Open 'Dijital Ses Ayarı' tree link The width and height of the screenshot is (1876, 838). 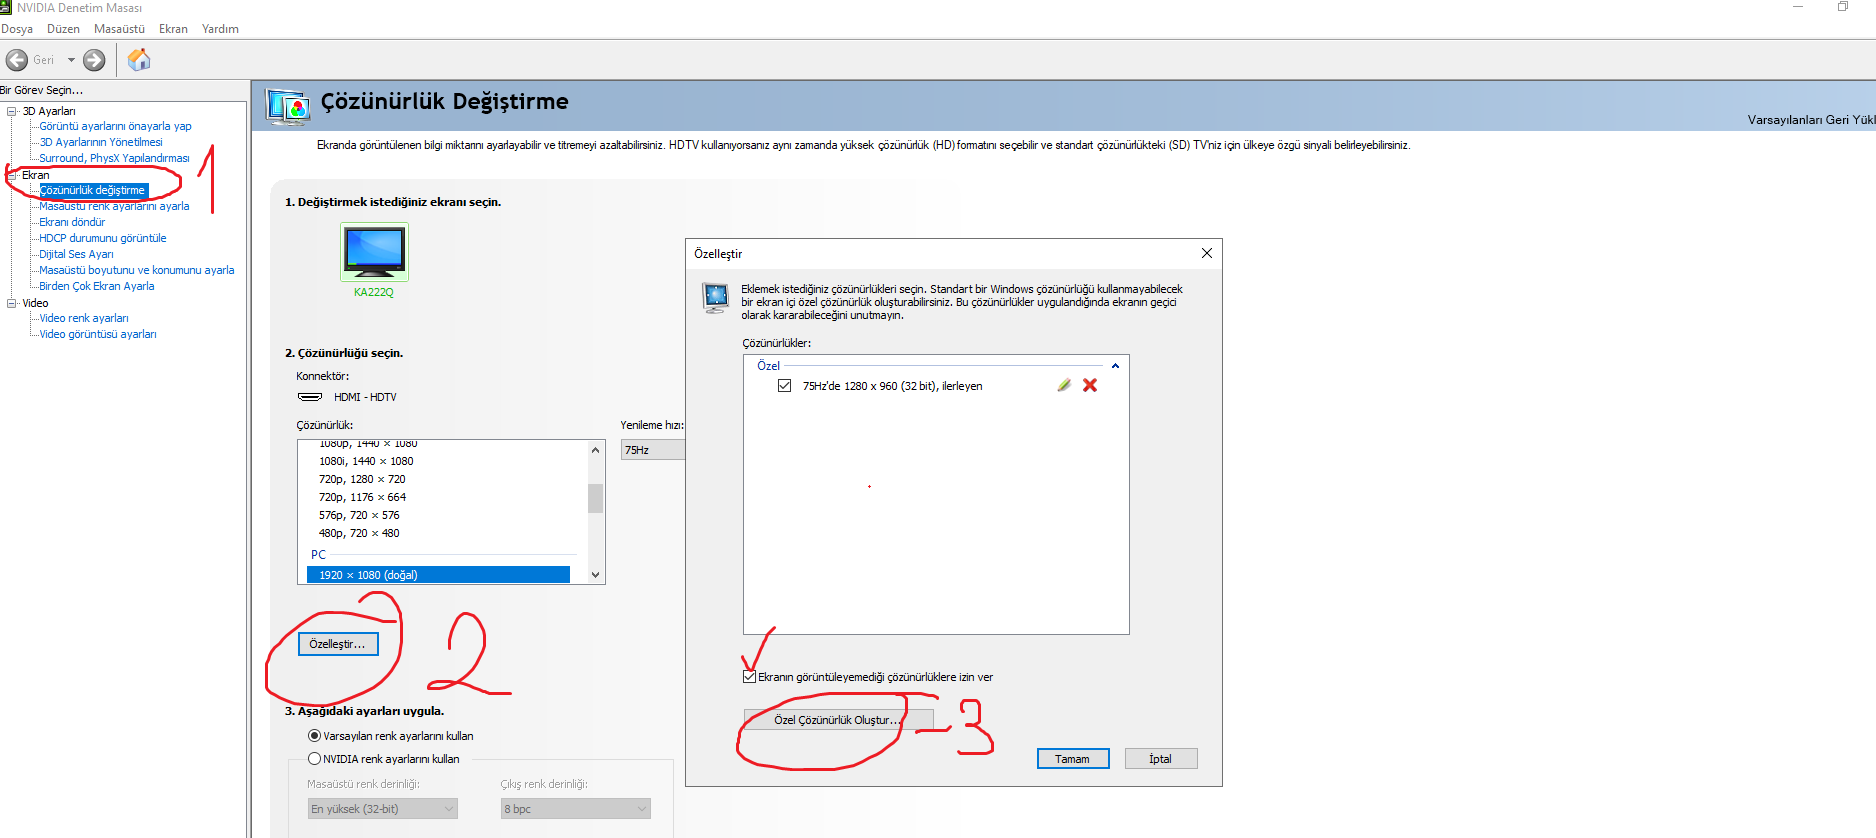coord(76,254)
